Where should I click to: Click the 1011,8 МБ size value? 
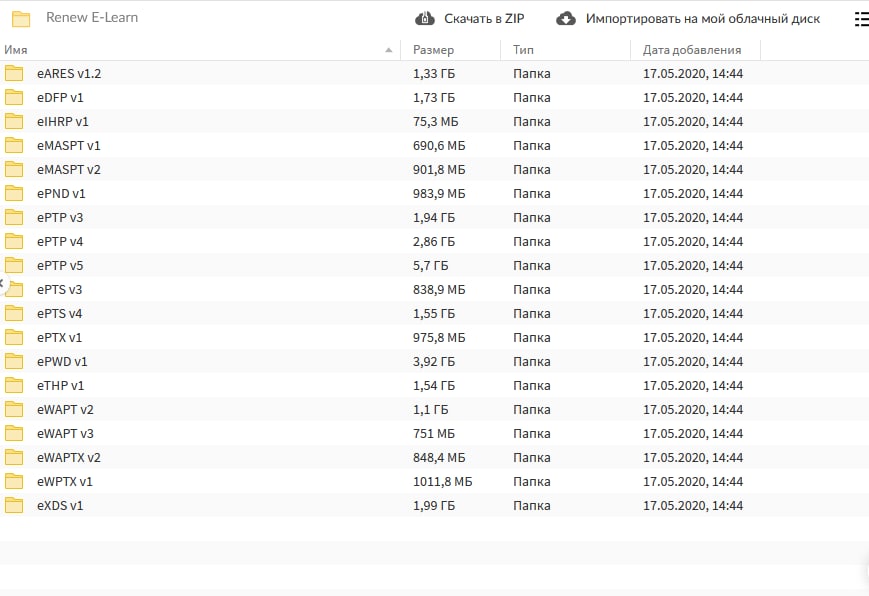tap(443, 481)
